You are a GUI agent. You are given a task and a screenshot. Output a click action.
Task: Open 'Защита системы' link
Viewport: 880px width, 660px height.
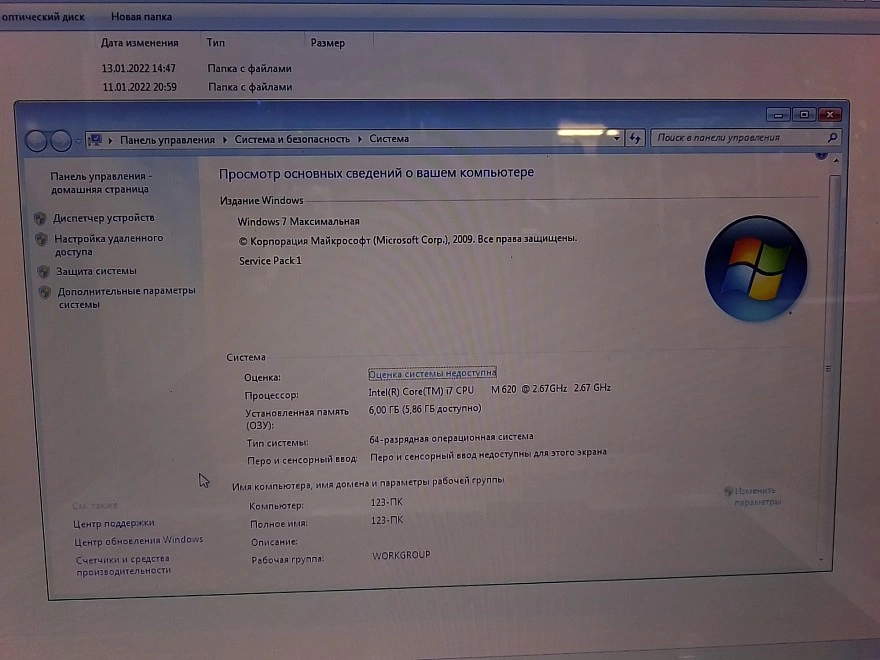[x=96, y=271]
